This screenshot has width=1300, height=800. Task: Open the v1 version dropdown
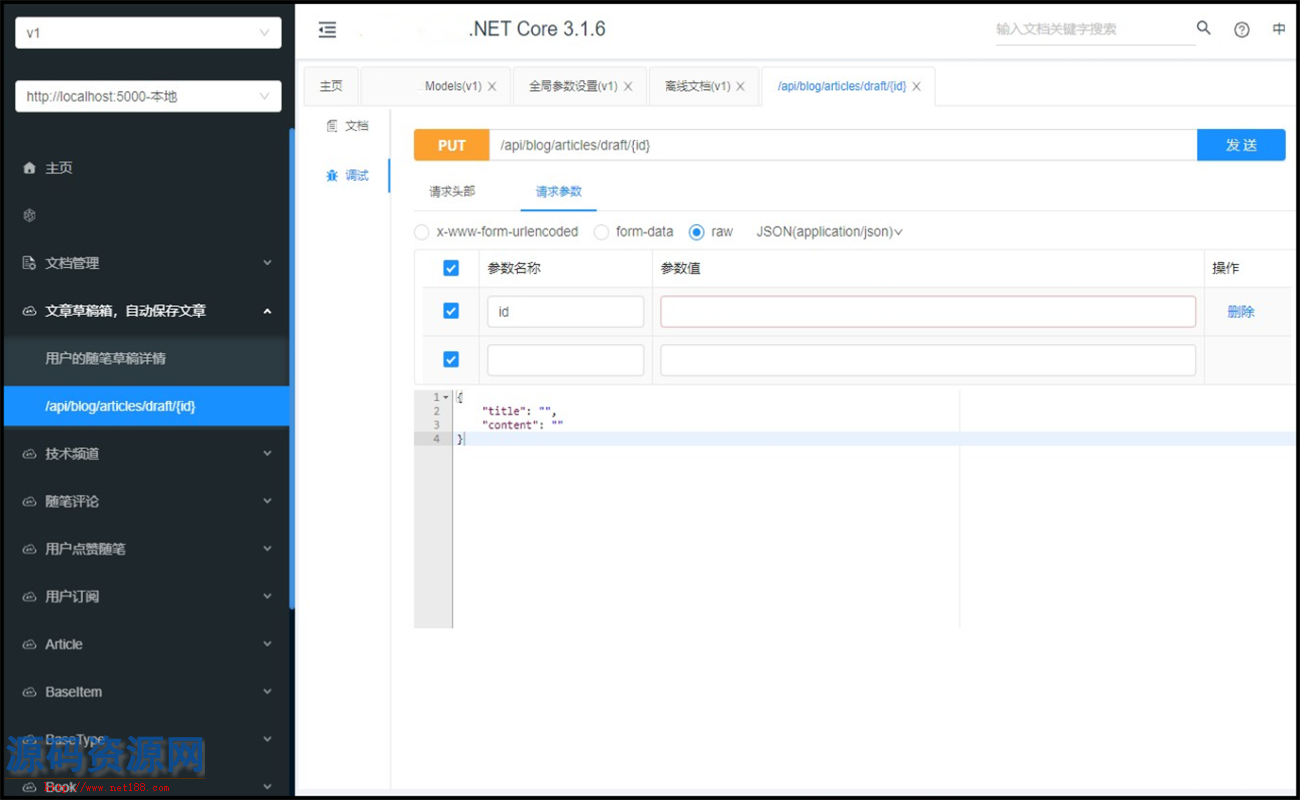148,33
